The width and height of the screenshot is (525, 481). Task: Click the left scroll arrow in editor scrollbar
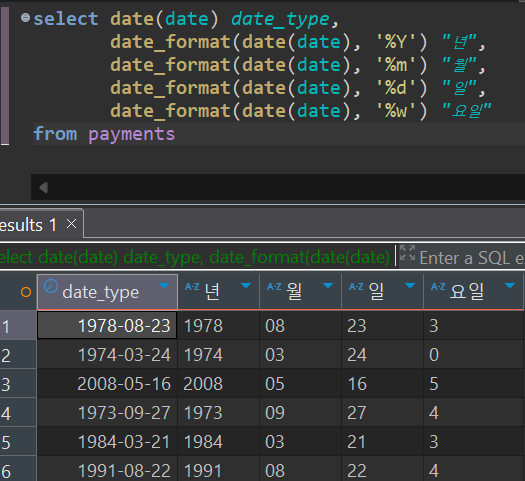click(x=44, y=187)
